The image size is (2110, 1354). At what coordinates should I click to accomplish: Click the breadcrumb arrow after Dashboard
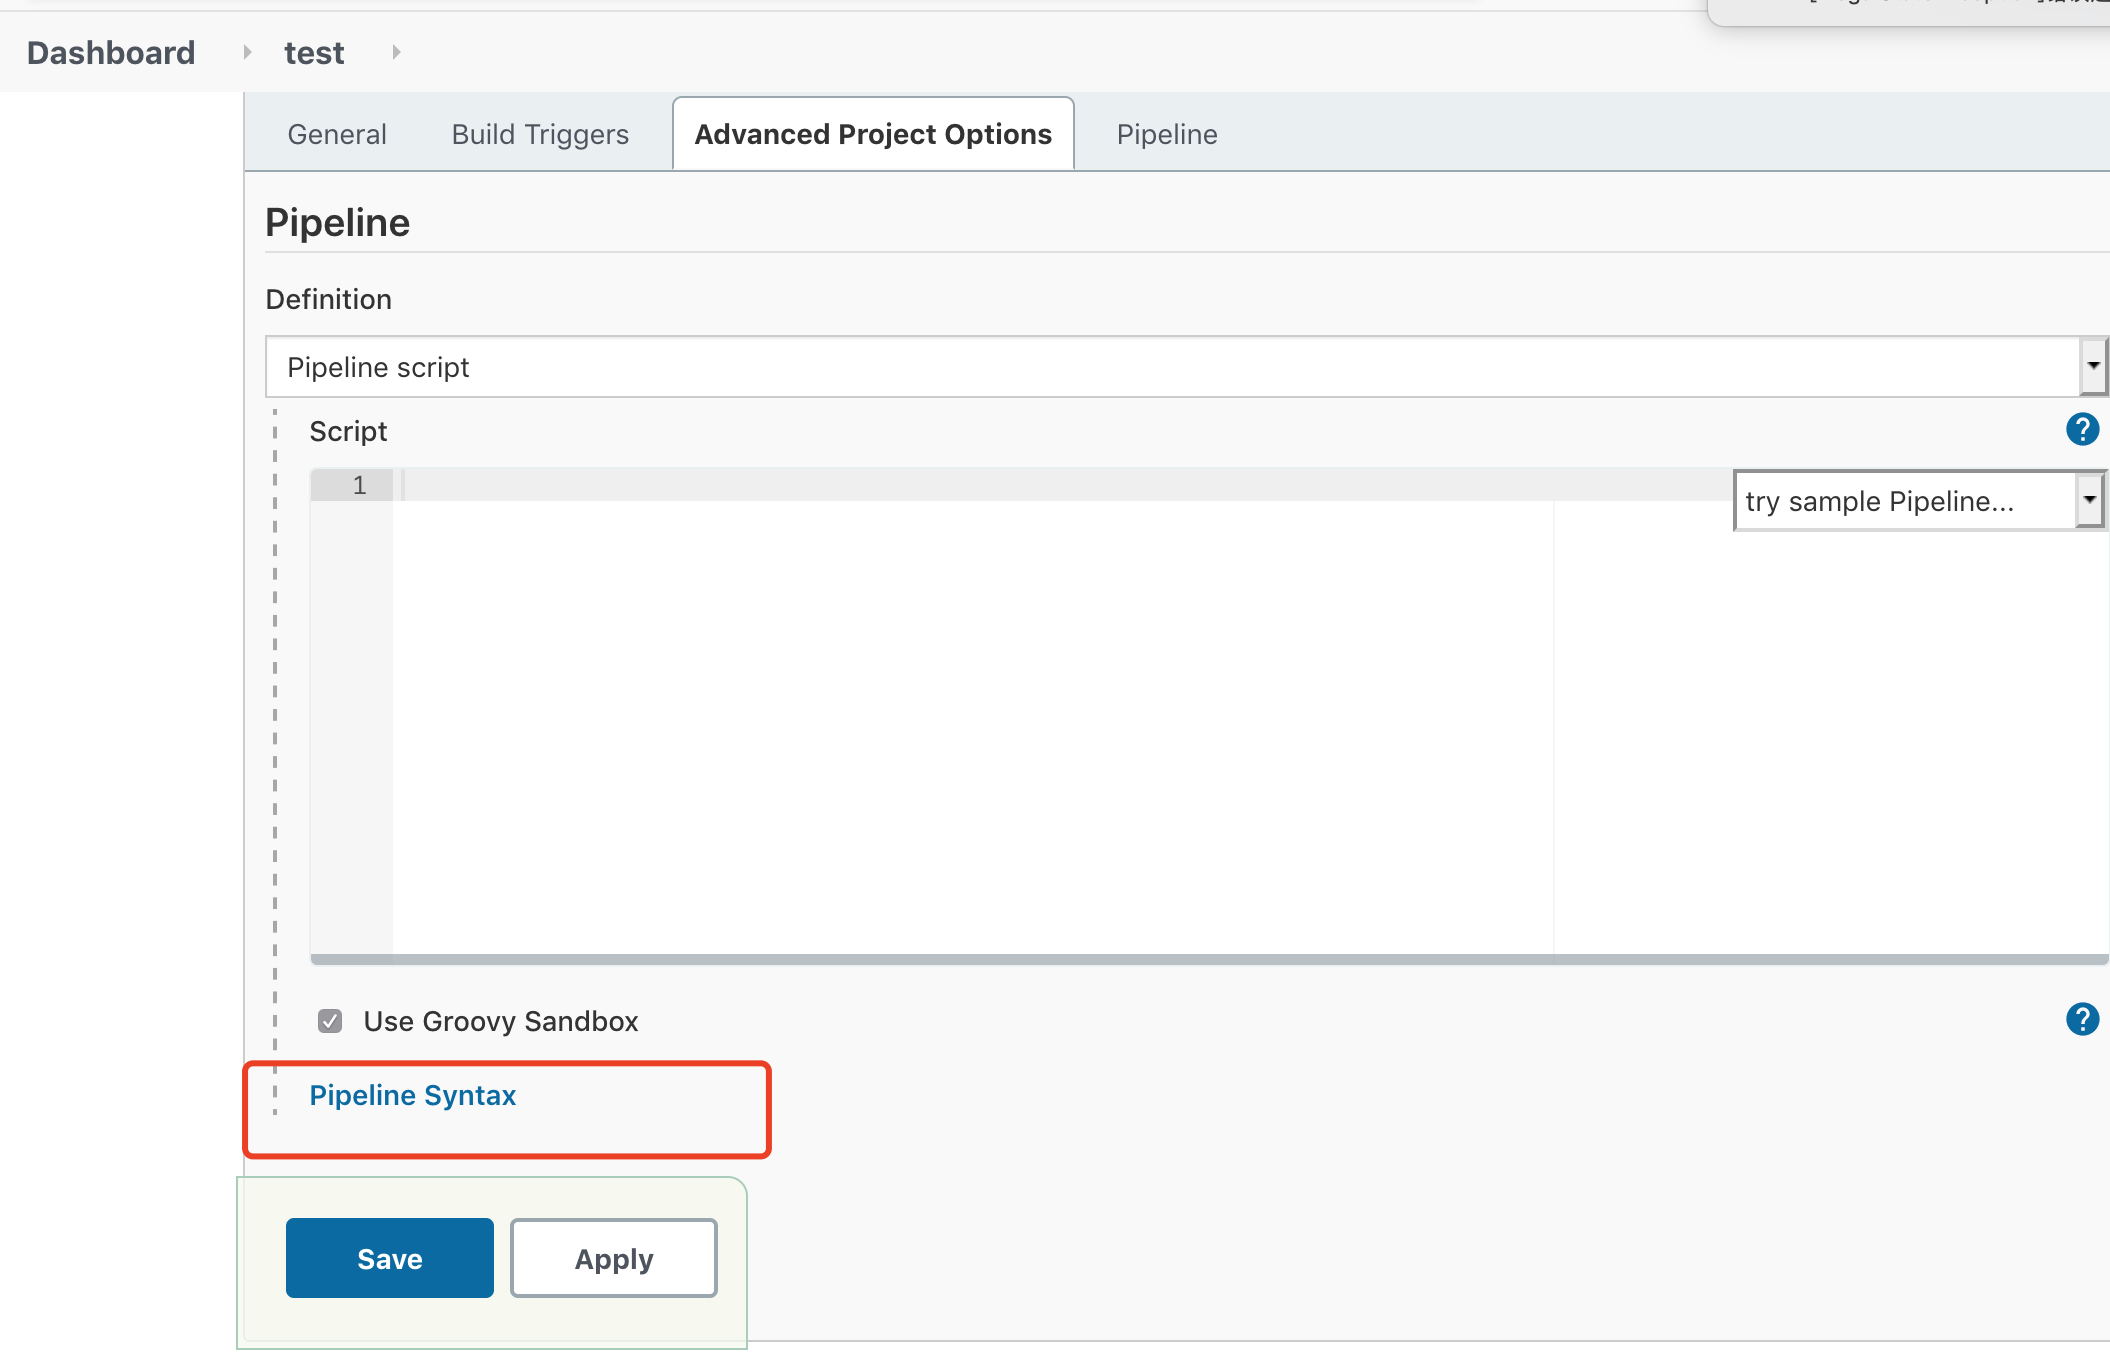(x=247, y=52)
